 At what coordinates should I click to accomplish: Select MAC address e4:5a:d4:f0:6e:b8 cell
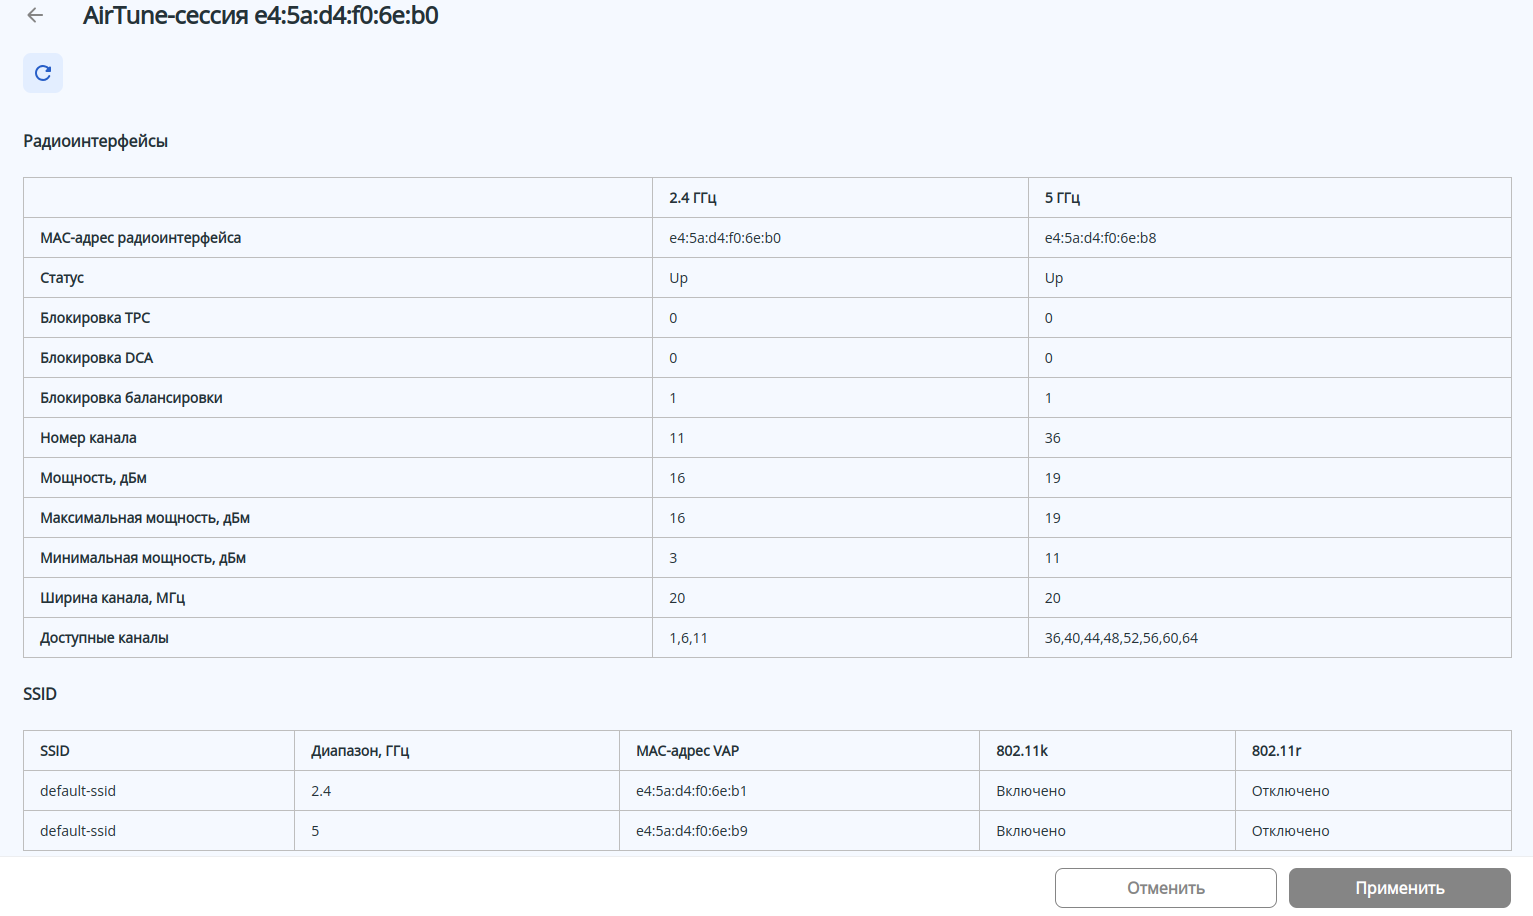coord(1100,238)
